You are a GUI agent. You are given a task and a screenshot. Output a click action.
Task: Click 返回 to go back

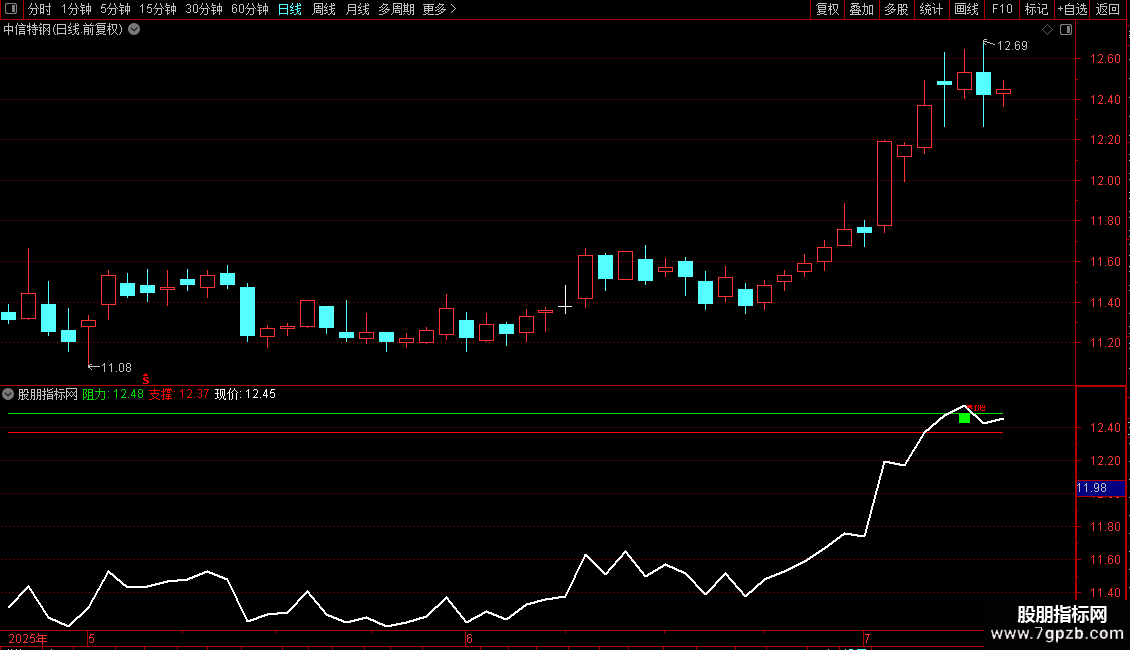[x=1108, y=9]
